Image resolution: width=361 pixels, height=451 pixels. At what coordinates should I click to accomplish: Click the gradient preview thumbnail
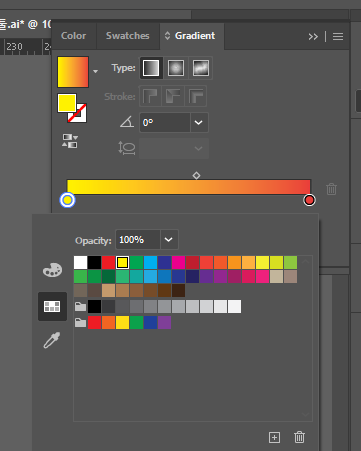click(x=73, y=72)
